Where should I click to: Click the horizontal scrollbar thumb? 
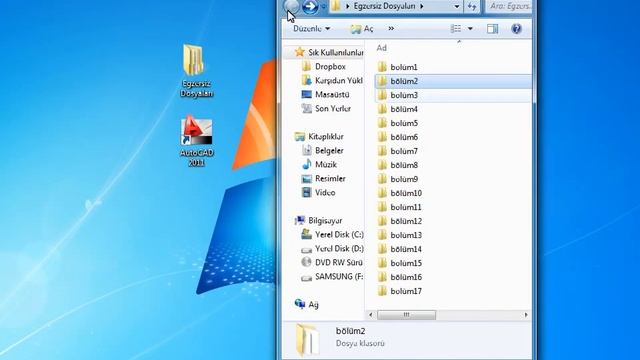pos(407,315)
